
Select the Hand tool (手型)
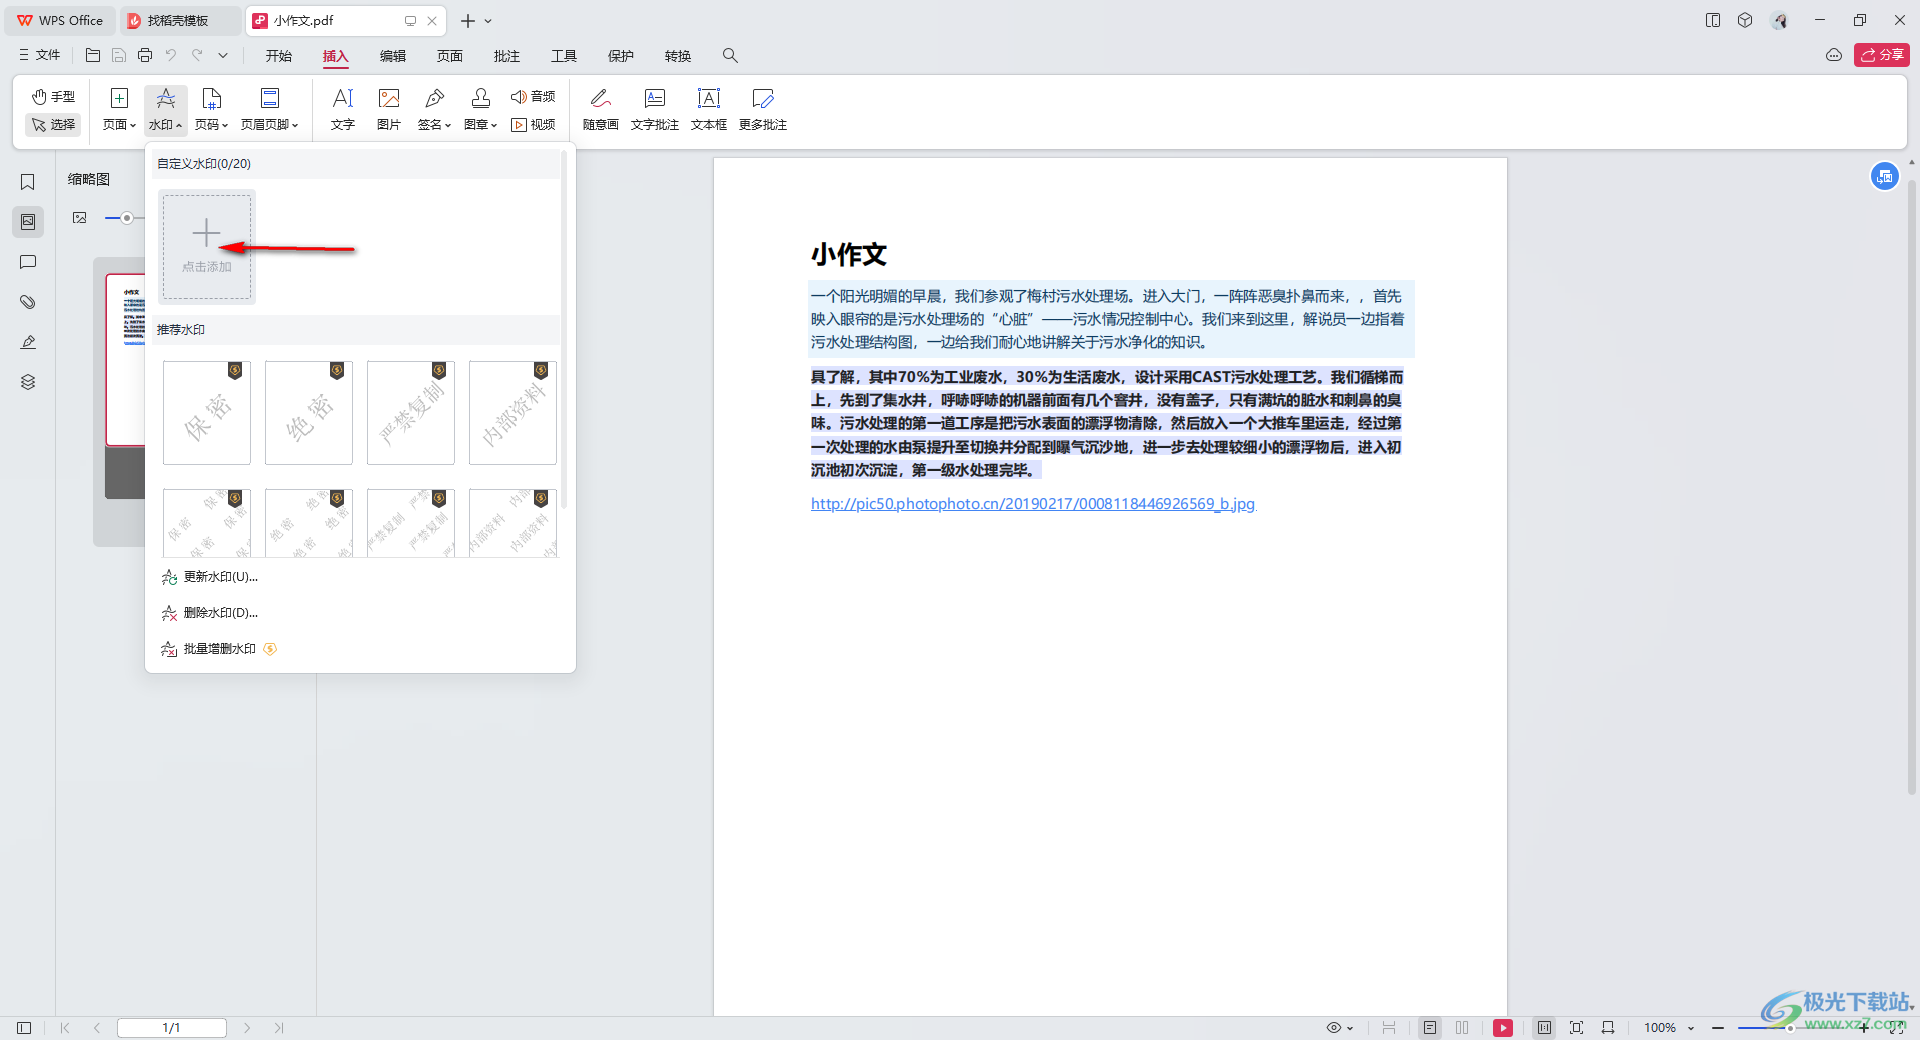(53, 97)
